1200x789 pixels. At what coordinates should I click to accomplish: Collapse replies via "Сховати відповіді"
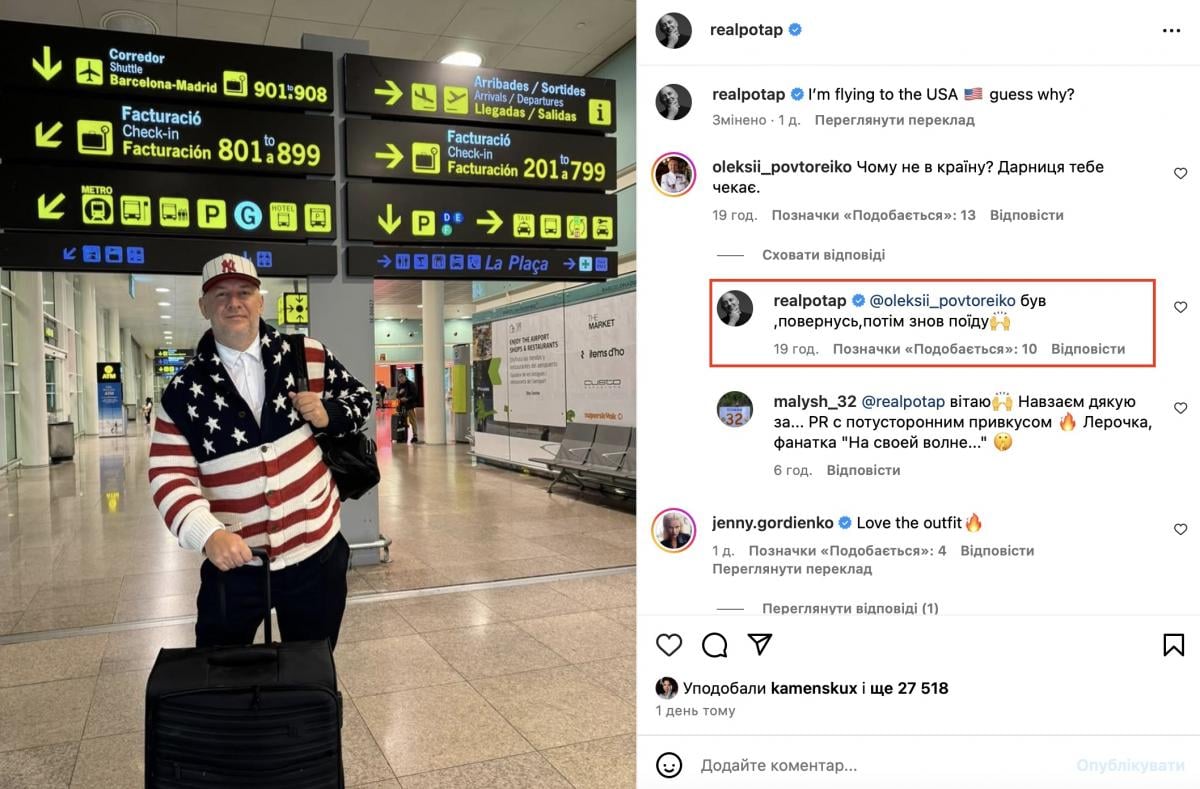[x=823, y=255]
